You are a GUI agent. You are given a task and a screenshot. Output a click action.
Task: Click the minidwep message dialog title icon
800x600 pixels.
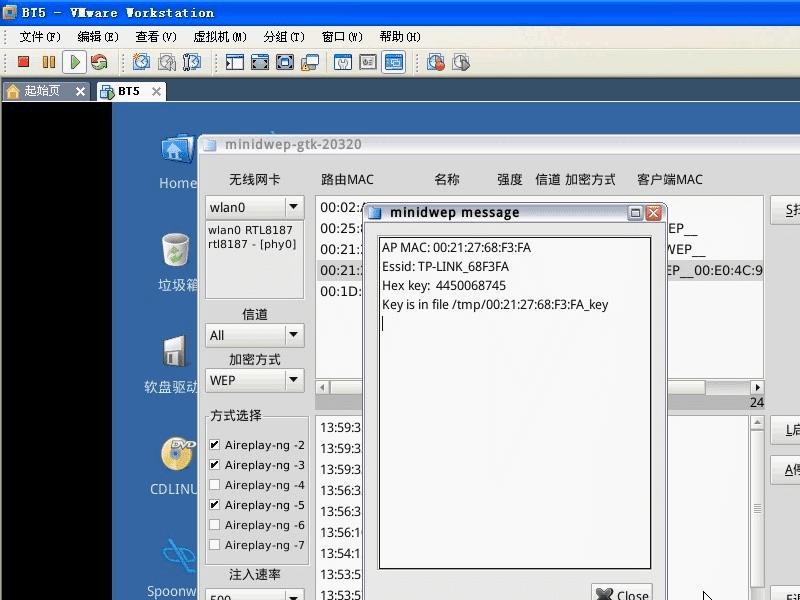point(375,212)
